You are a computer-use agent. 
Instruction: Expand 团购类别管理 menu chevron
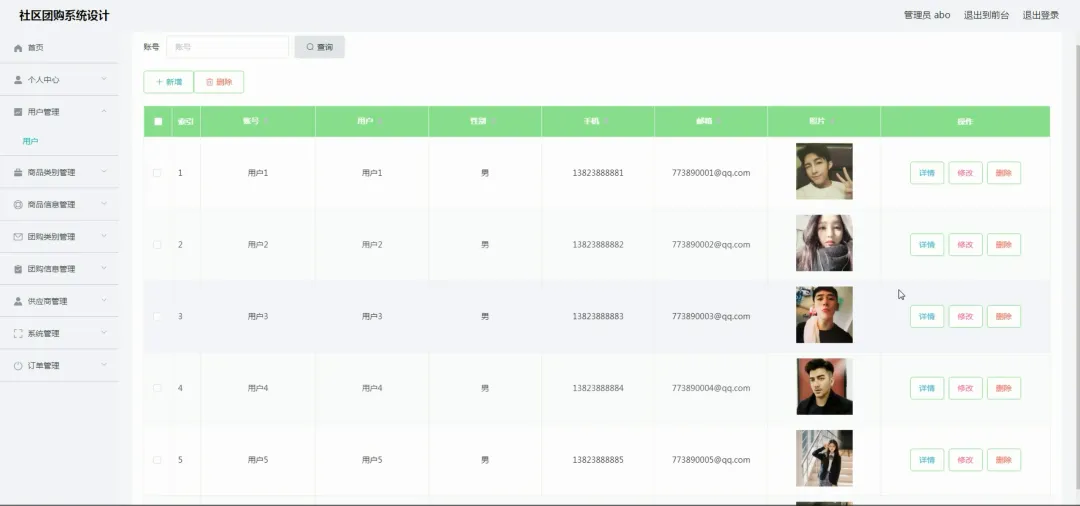(x=104, y=236)
